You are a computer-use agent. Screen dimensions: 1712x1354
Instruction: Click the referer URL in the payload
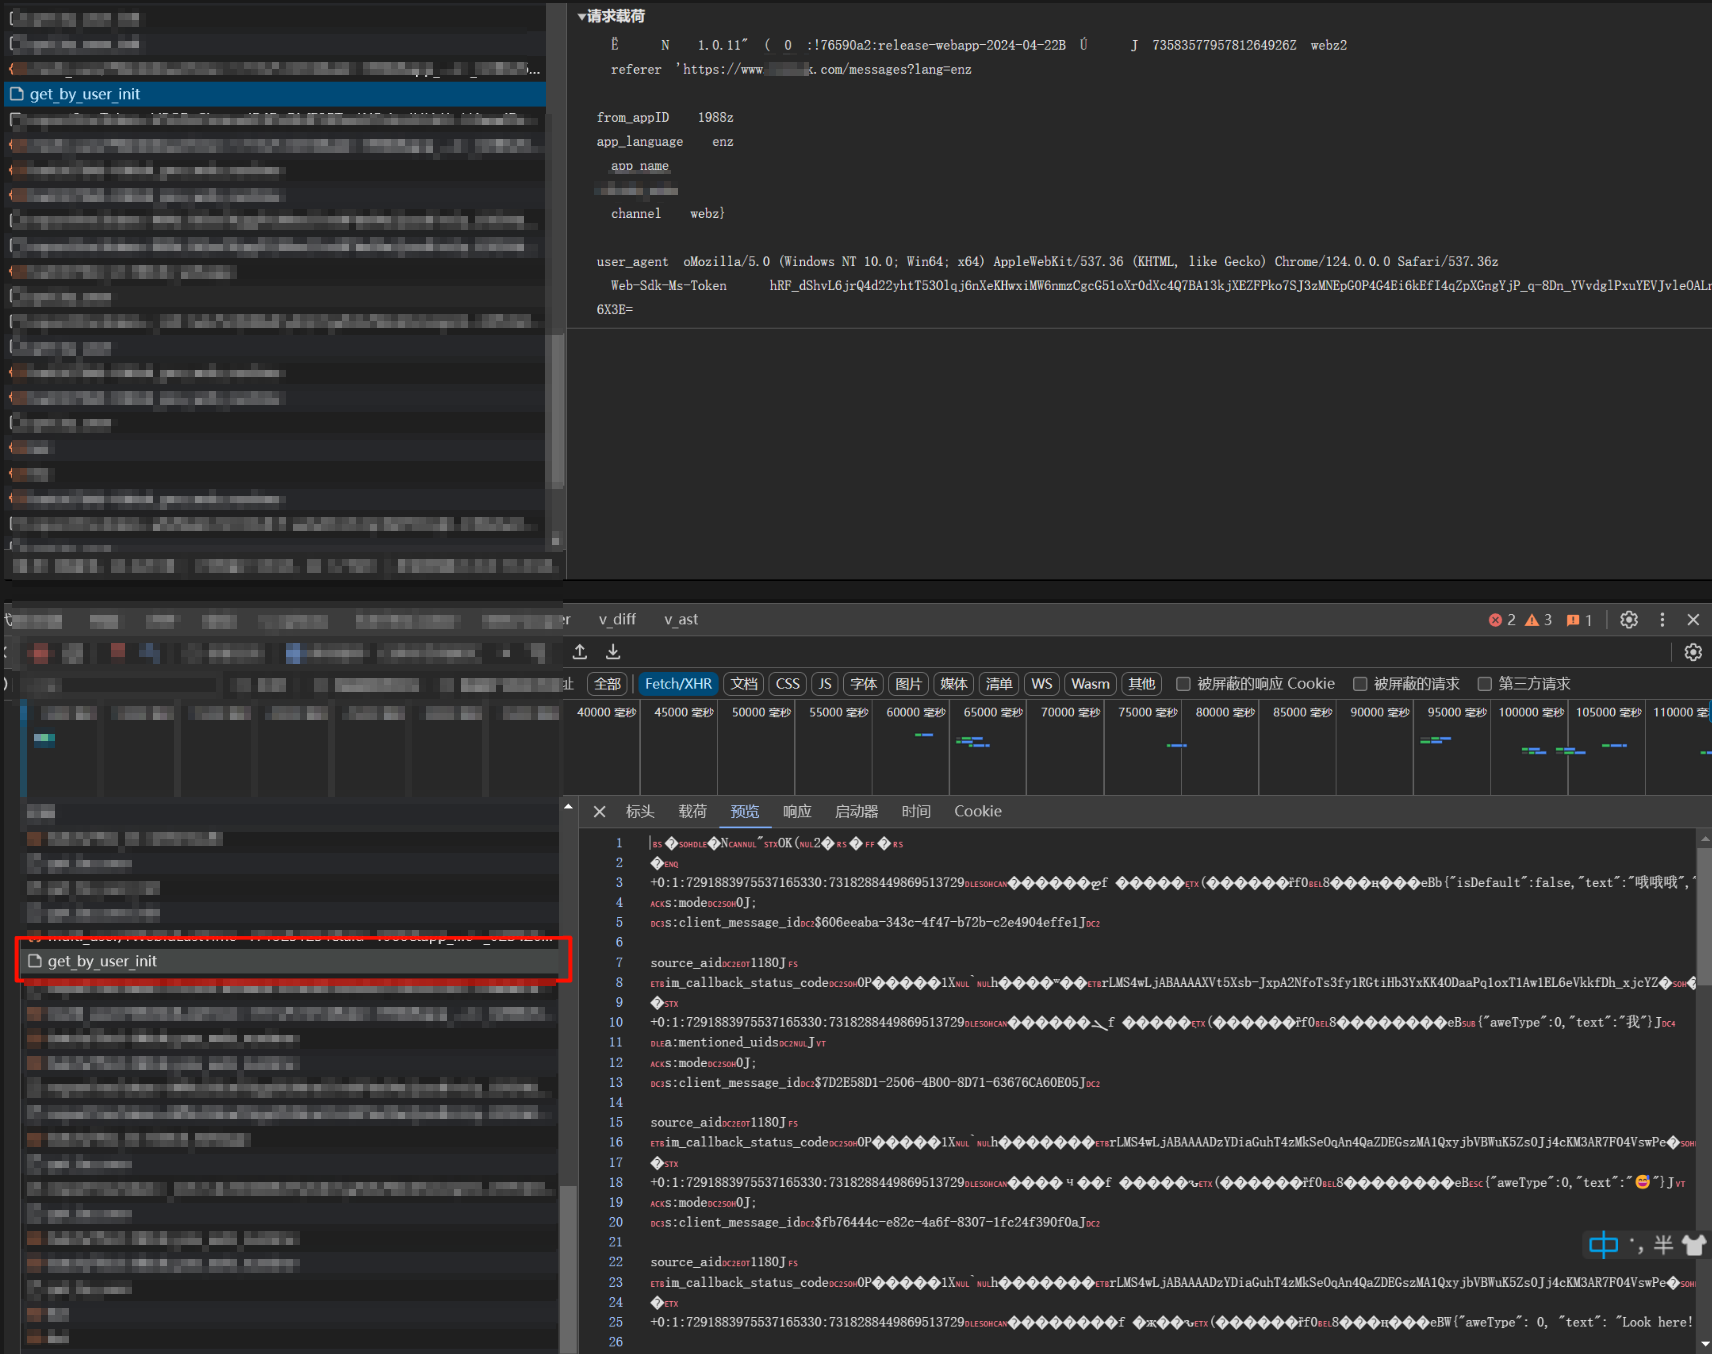[827, 70]
